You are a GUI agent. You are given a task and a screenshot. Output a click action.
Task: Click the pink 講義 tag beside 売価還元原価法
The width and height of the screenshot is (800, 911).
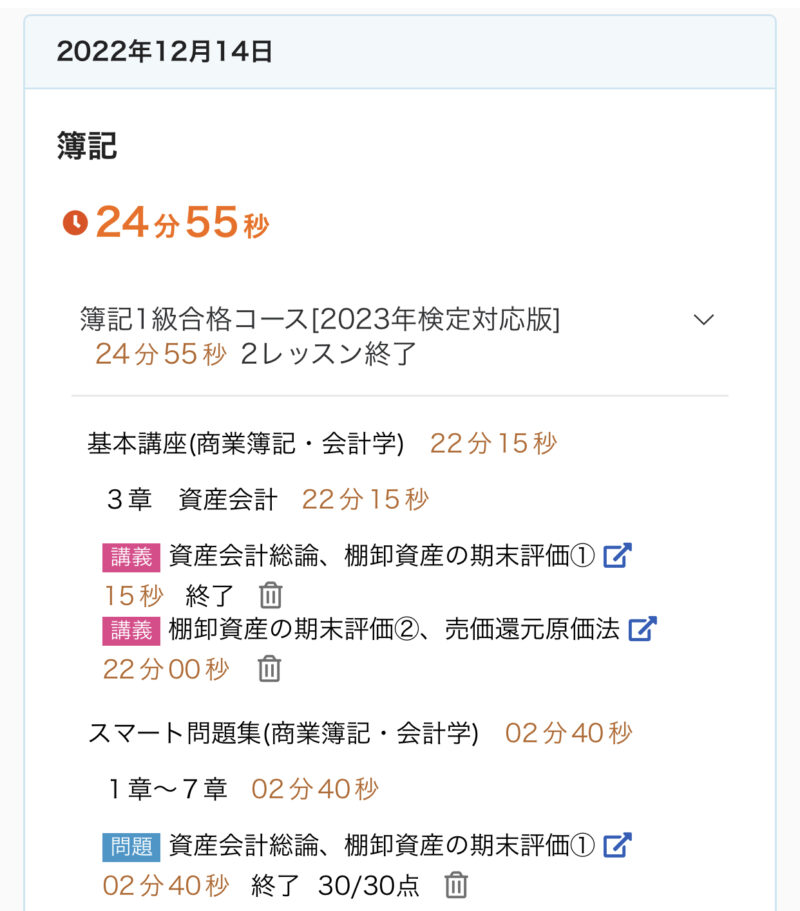(x=130, y=630)
